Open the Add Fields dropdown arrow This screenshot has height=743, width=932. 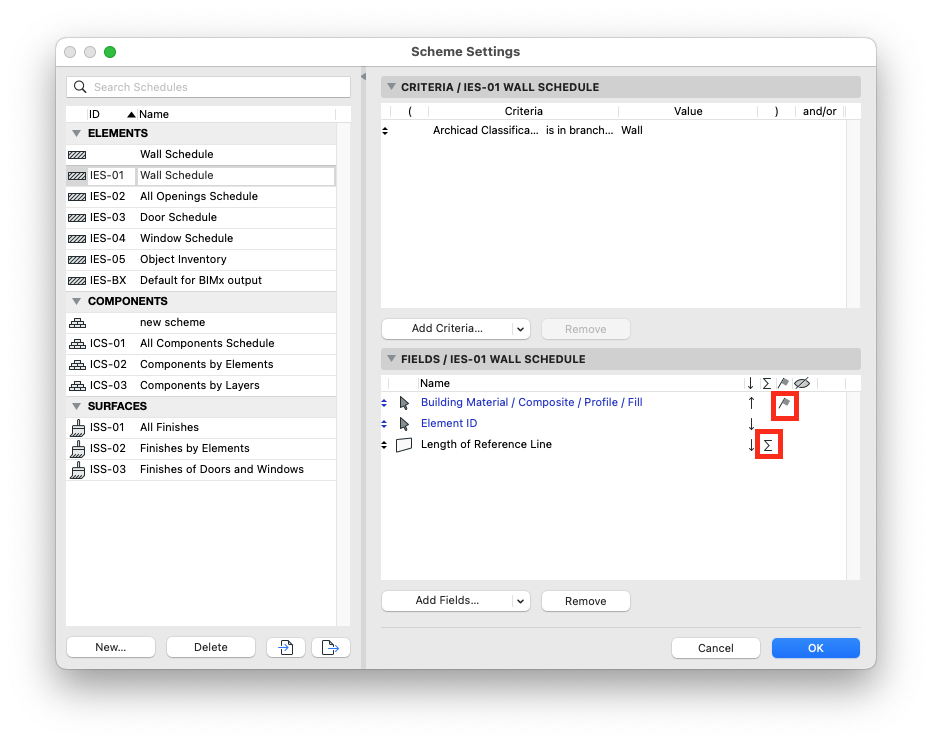[520, 601]
